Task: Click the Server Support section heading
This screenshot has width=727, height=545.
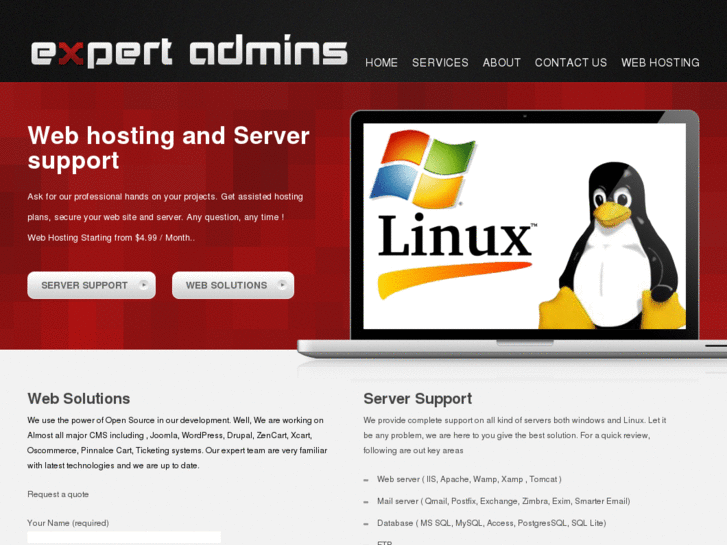Action: click(x=417, y=398)
